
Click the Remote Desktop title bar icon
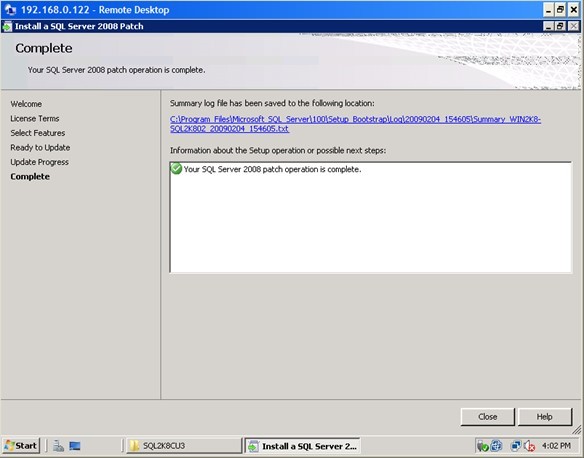(x=10, y=10)
